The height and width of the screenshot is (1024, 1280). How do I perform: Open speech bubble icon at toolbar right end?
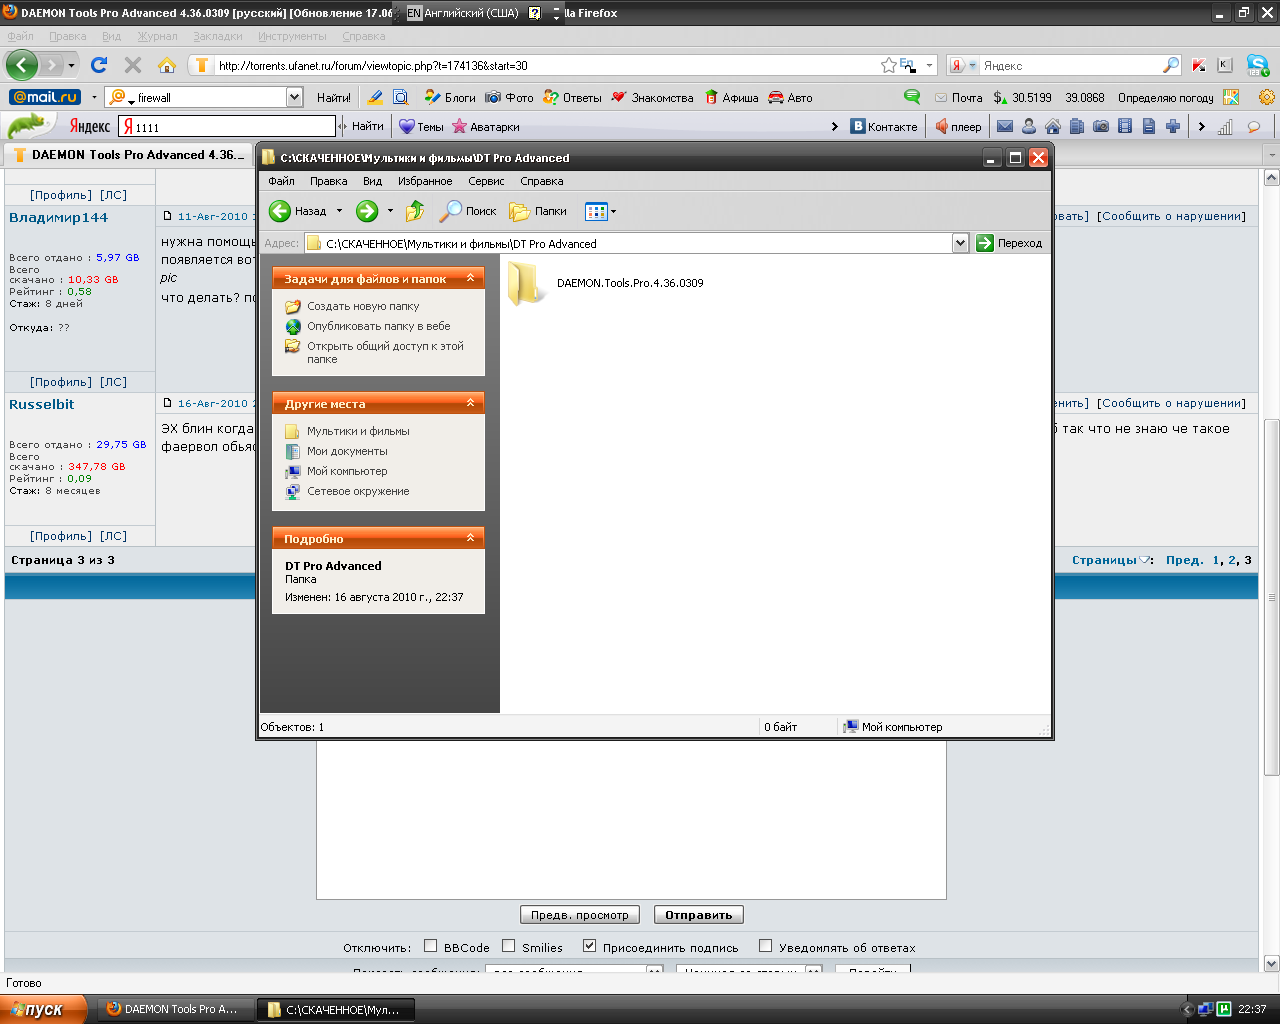click(x=1254, y=127)
